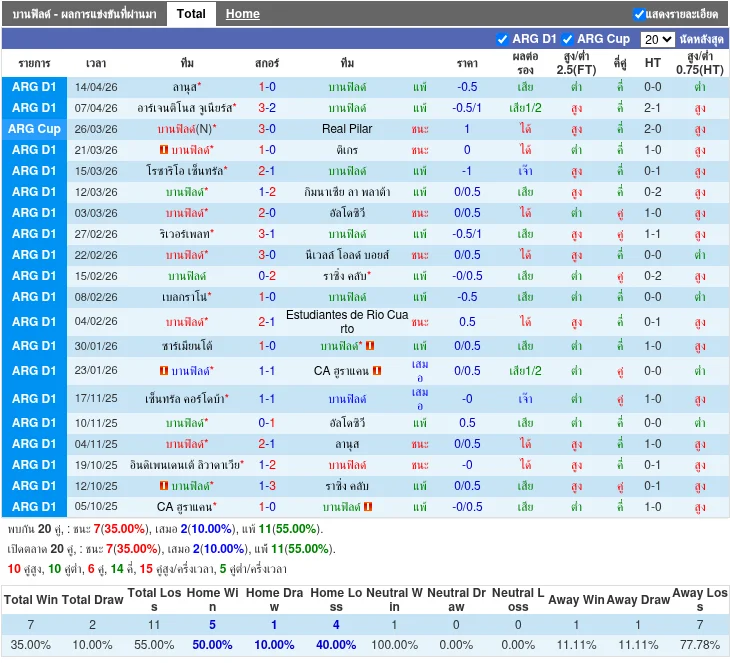Click the 1-3 score on 12/10/25

tap(267, 486)
